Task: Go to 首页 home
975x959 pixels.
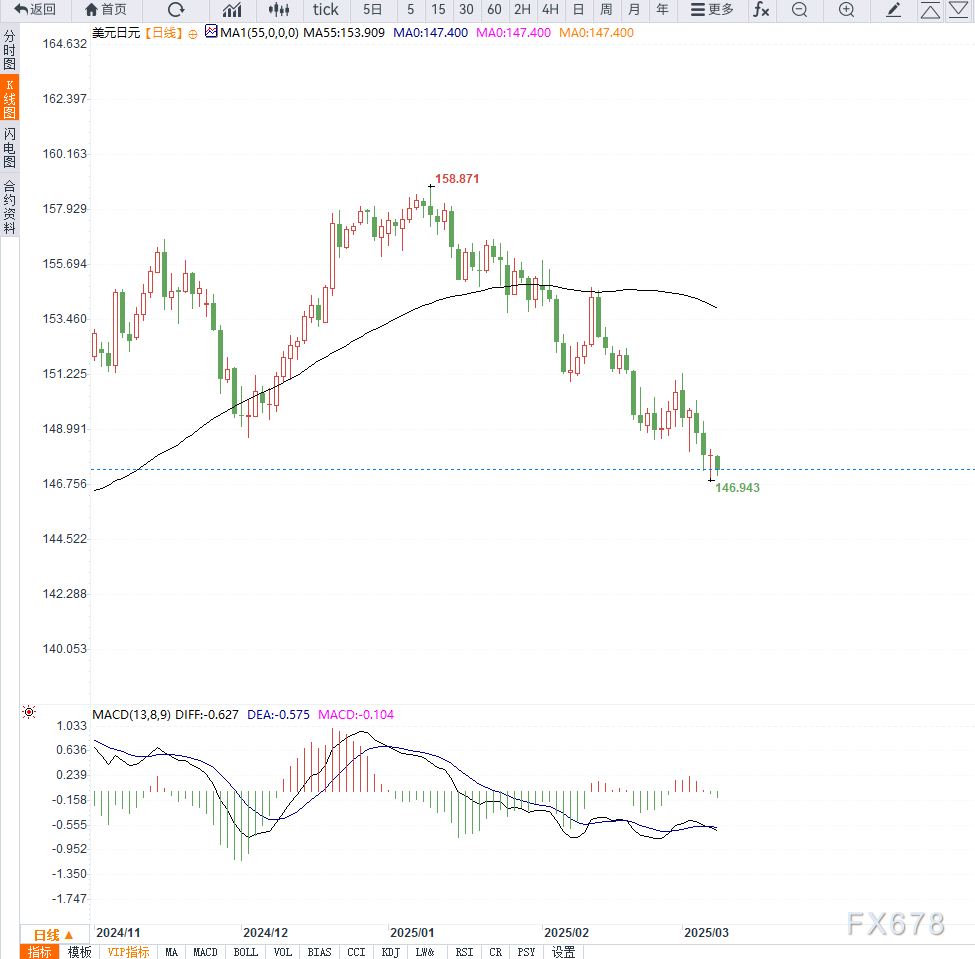Action: [x=106, y=9]
